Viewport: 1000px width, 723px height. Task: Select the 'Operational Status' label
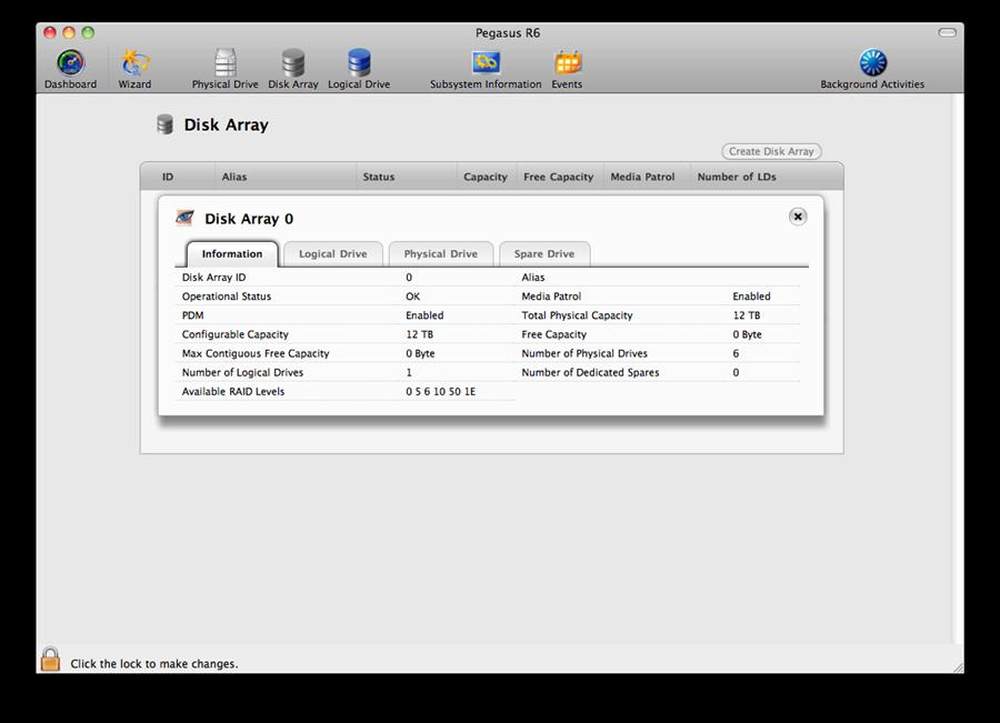click(226, 296)
